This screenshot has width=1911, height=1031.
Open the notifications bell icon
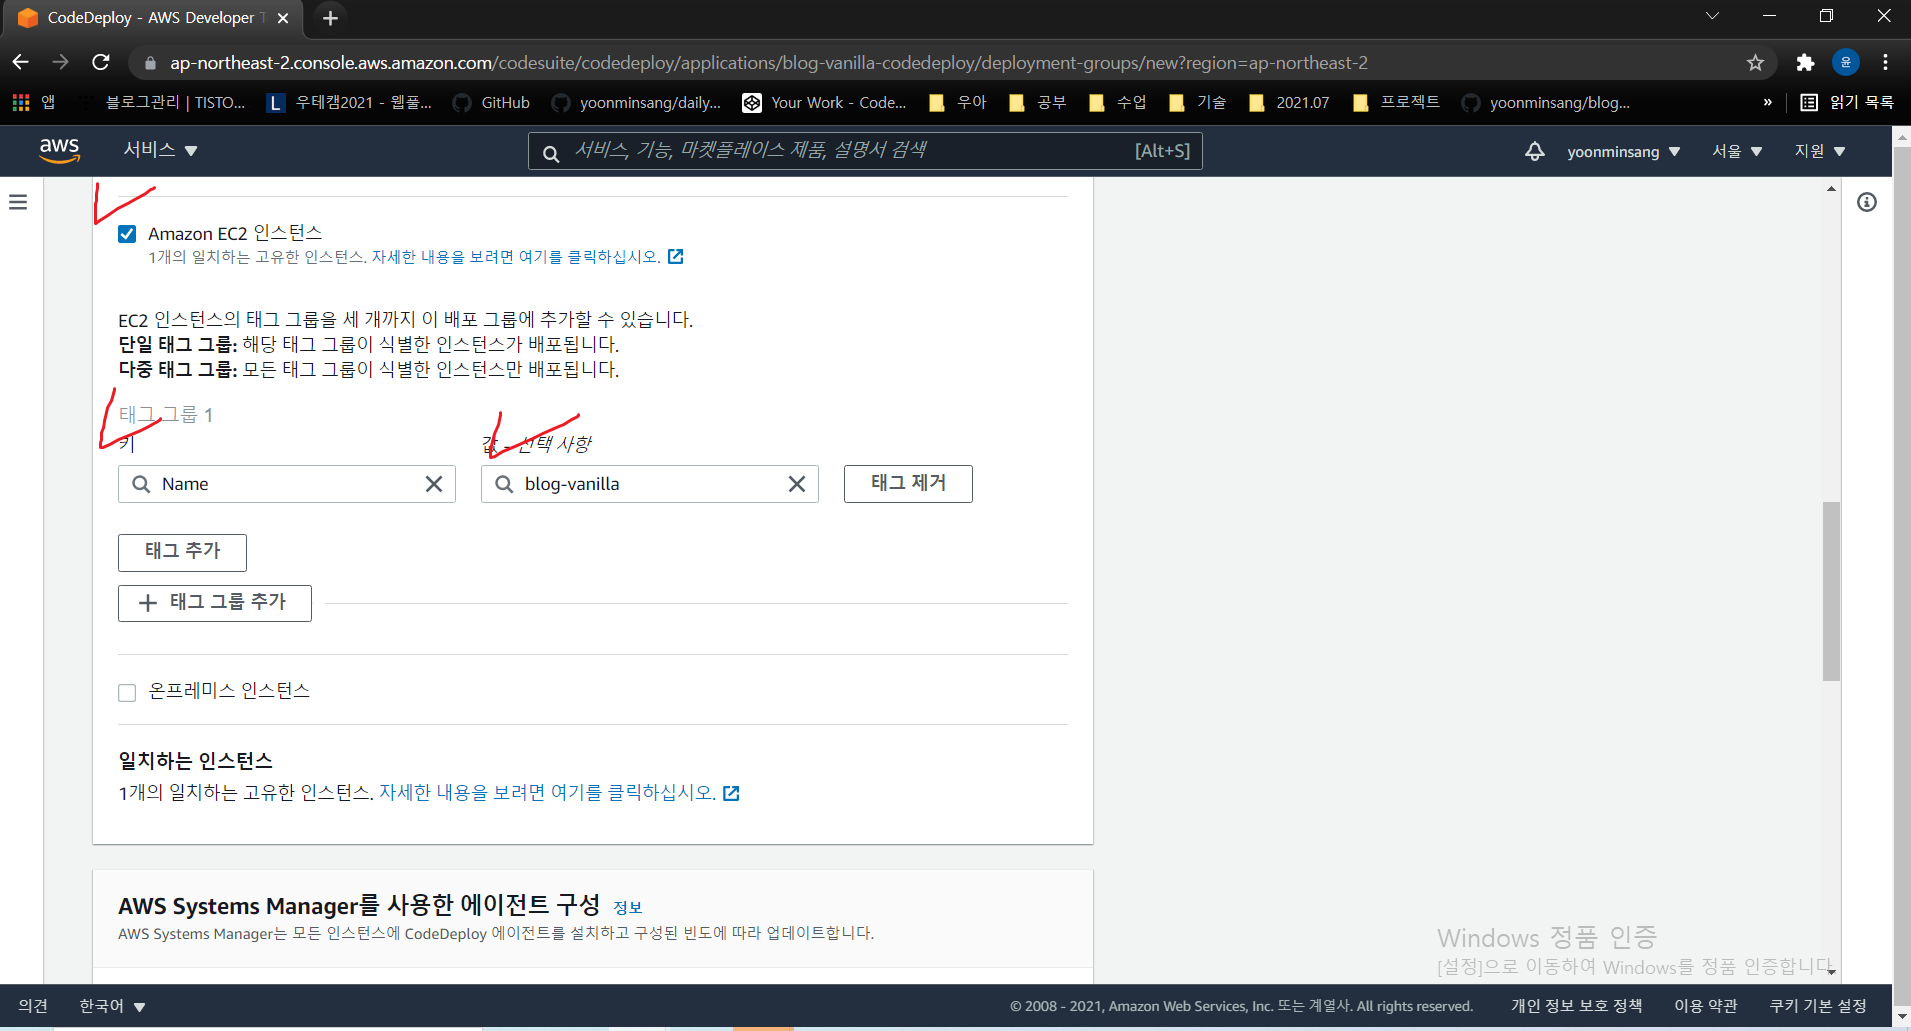tap(1534, 151)
